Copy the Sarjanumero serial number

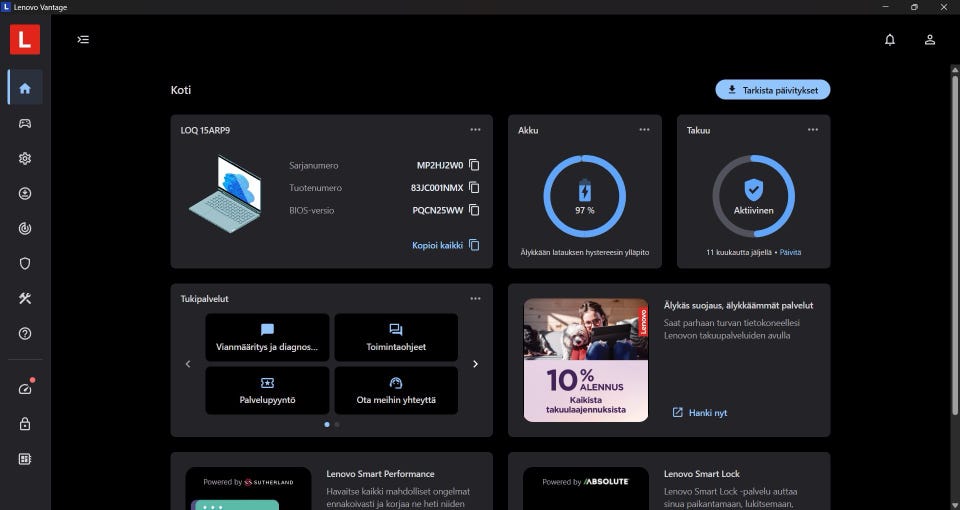click(x=474, y=165)
